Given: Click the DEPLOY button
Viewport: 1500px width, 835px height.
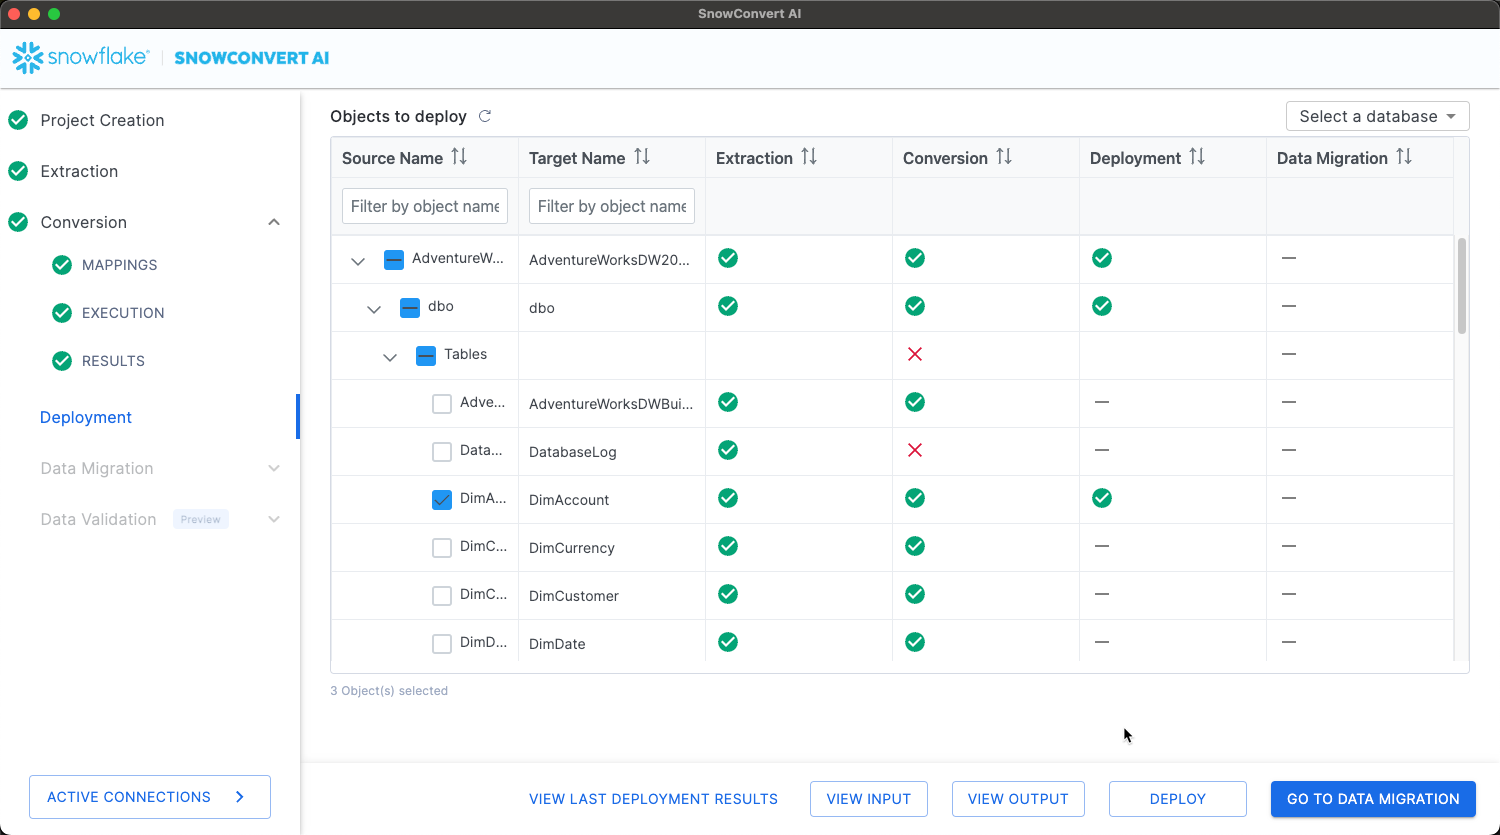Looking at the screenshot, I should coord(1177,799).
